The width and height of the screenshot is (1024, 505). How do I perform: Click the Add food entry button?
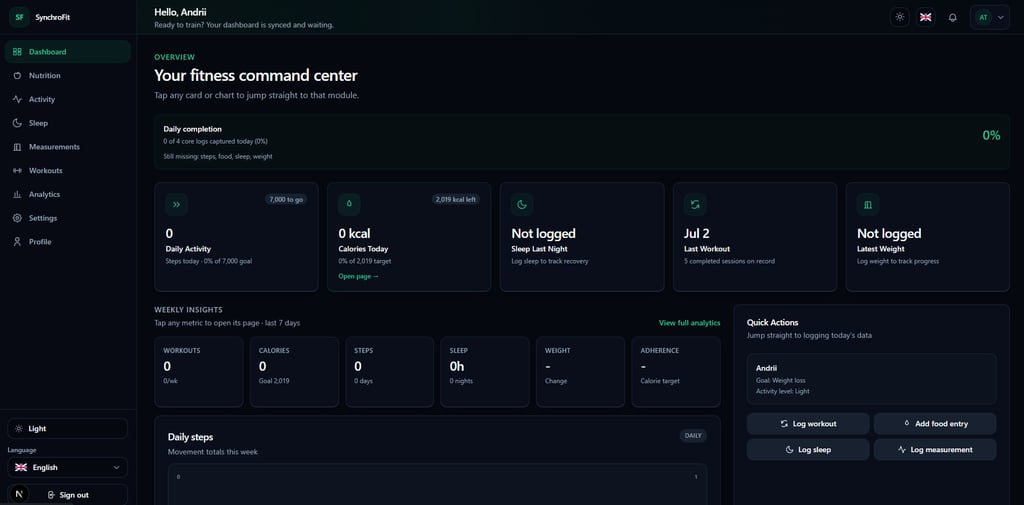(935, 424)
